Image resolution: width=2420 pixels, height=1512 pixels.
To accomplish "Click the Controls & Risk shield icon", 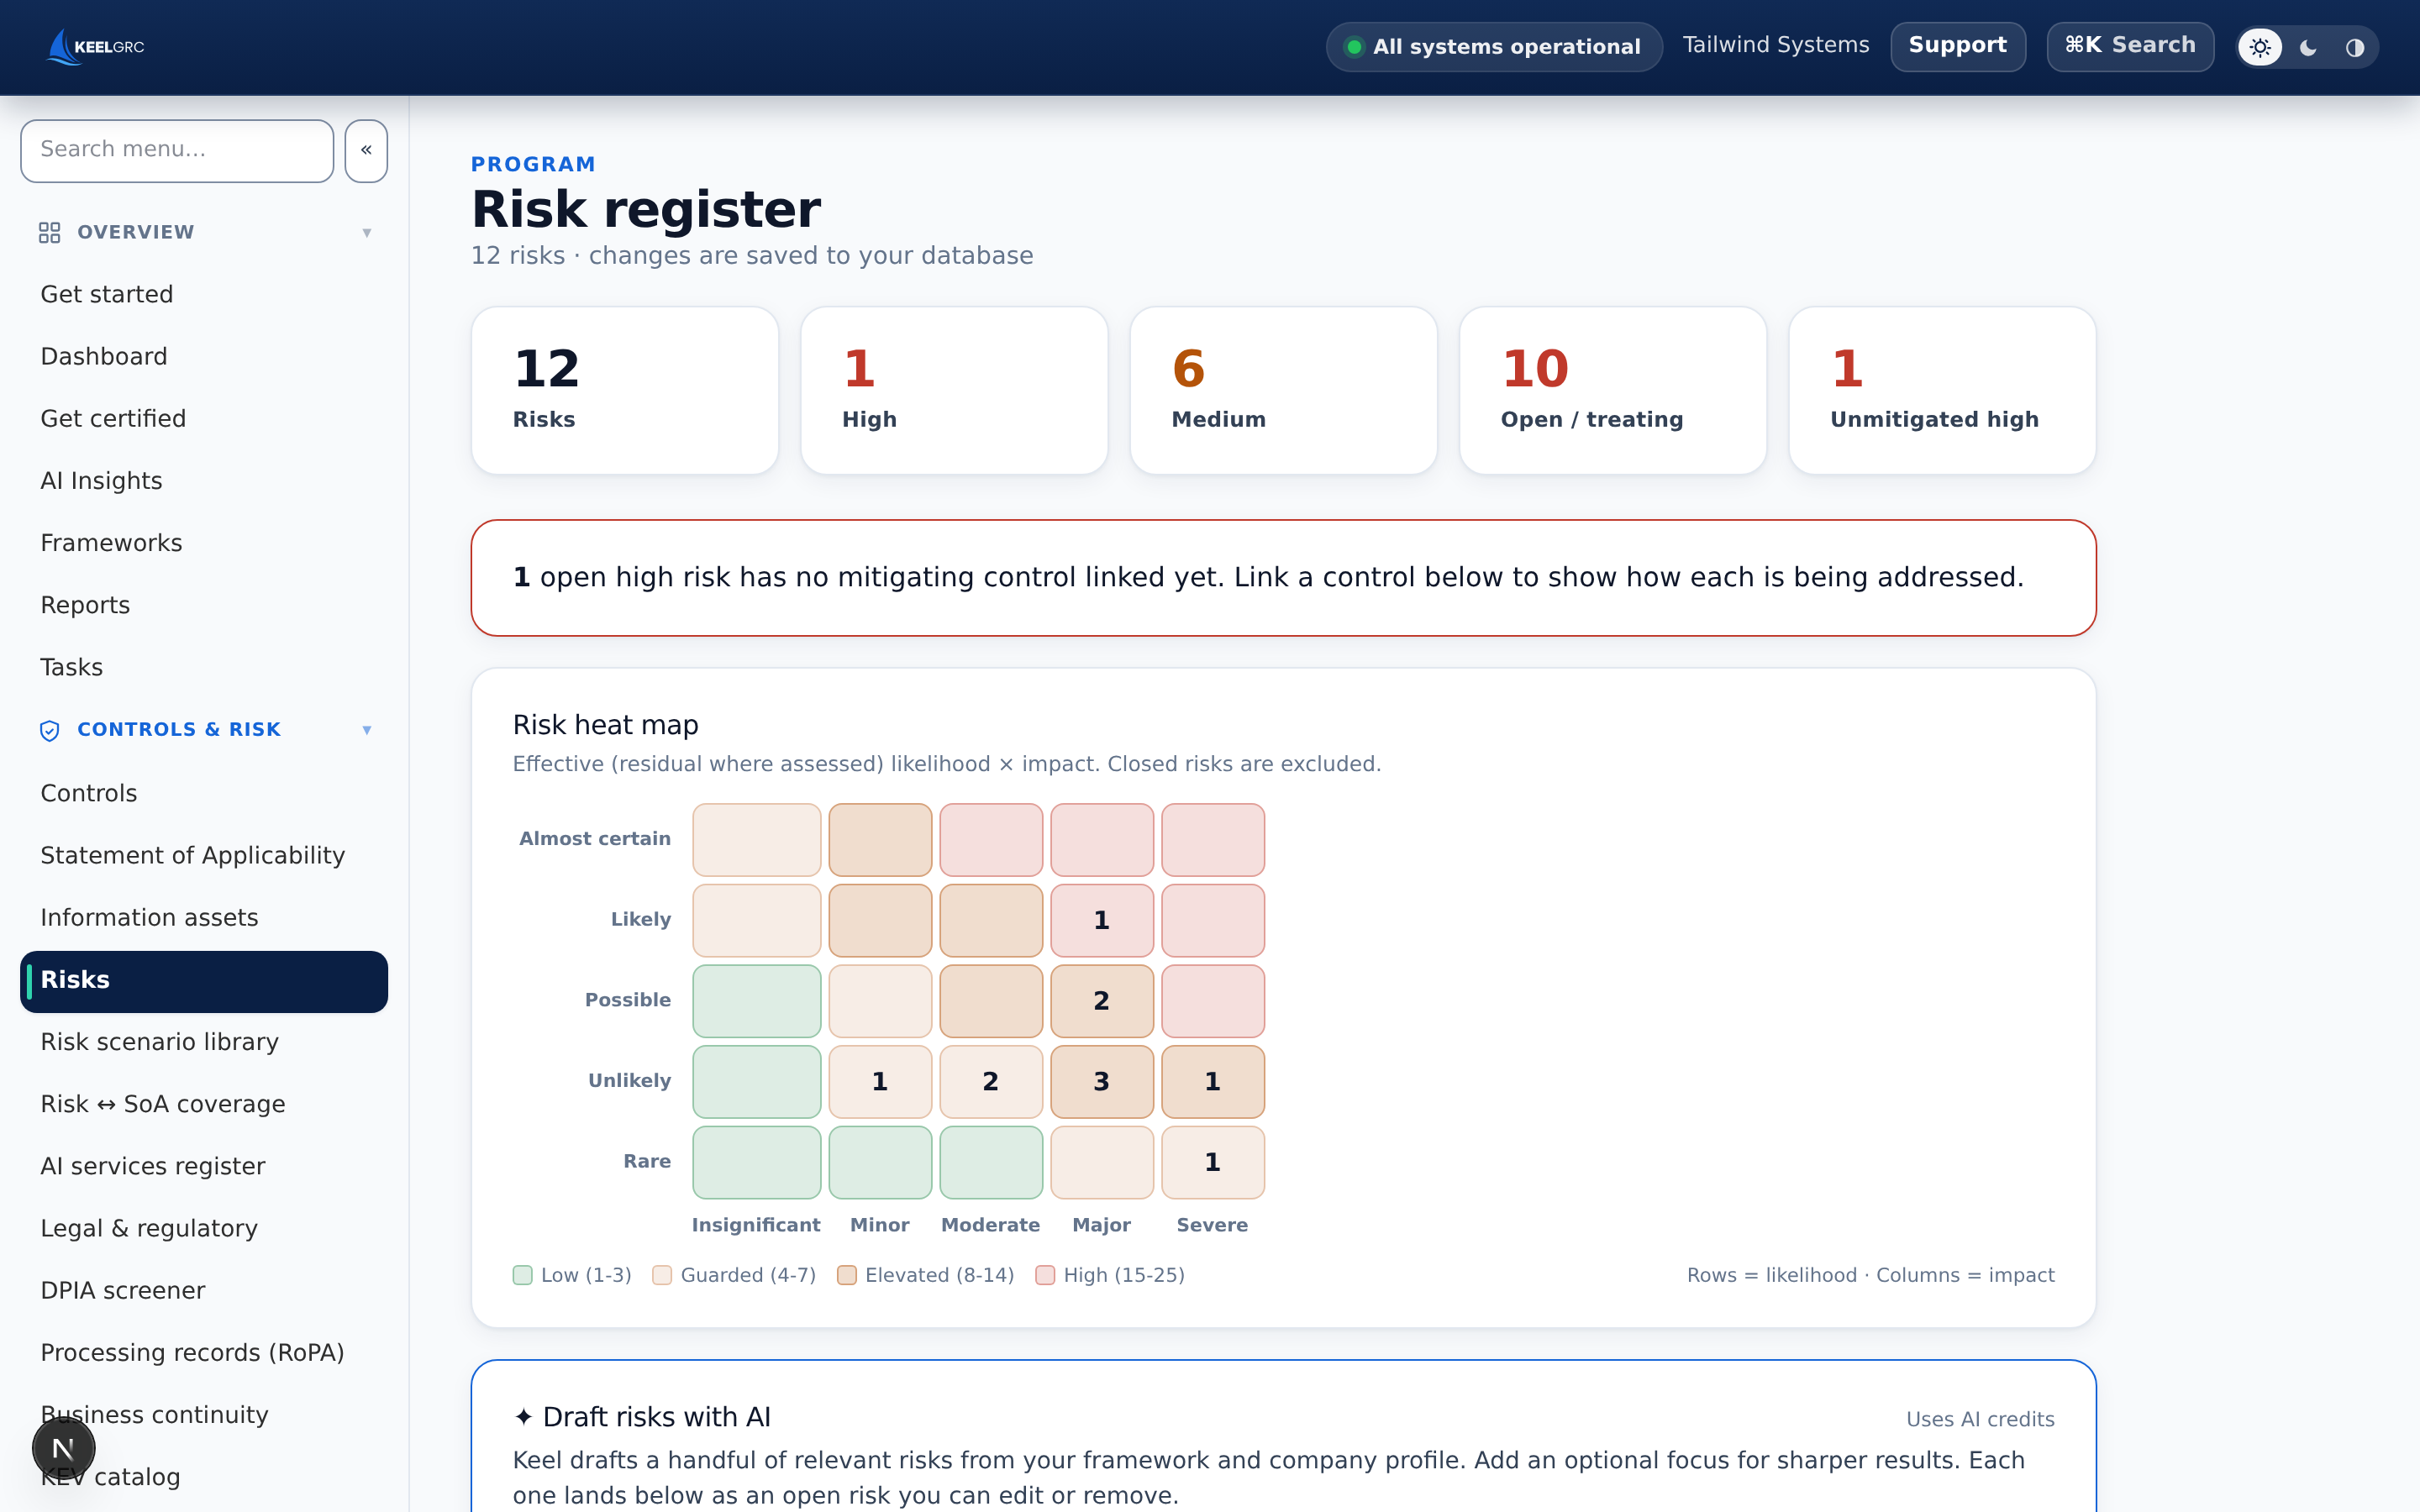I will click(x=49, y=730).
